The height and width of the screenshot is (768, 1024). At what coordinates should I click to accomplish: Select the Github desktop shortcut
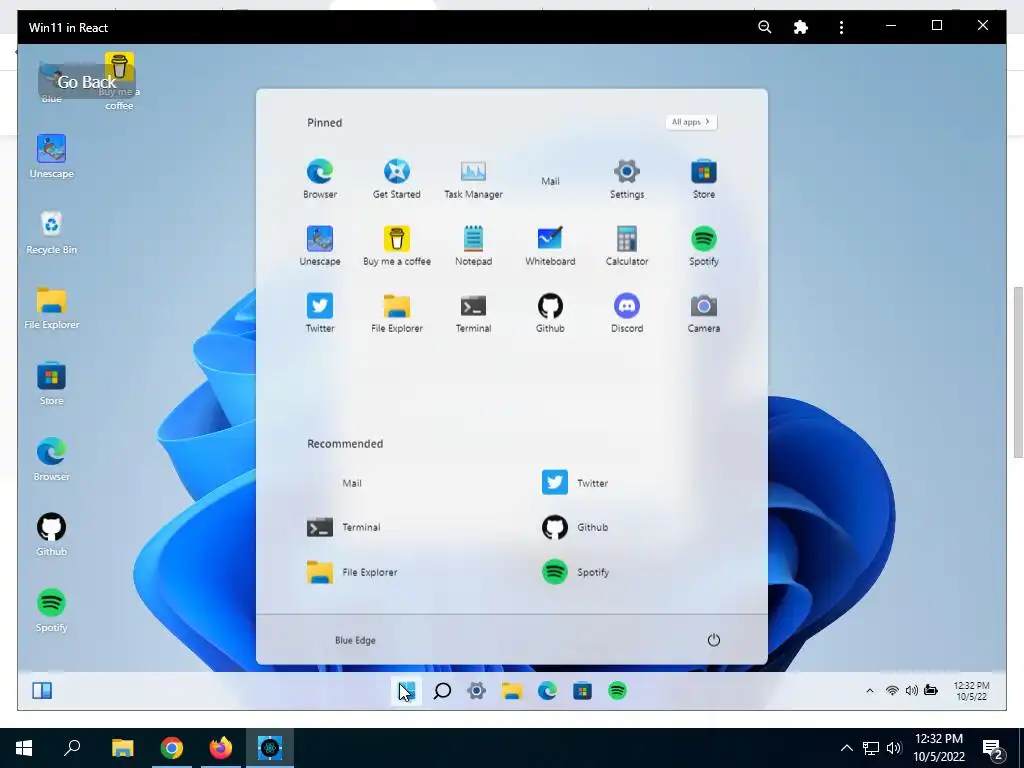52,535
